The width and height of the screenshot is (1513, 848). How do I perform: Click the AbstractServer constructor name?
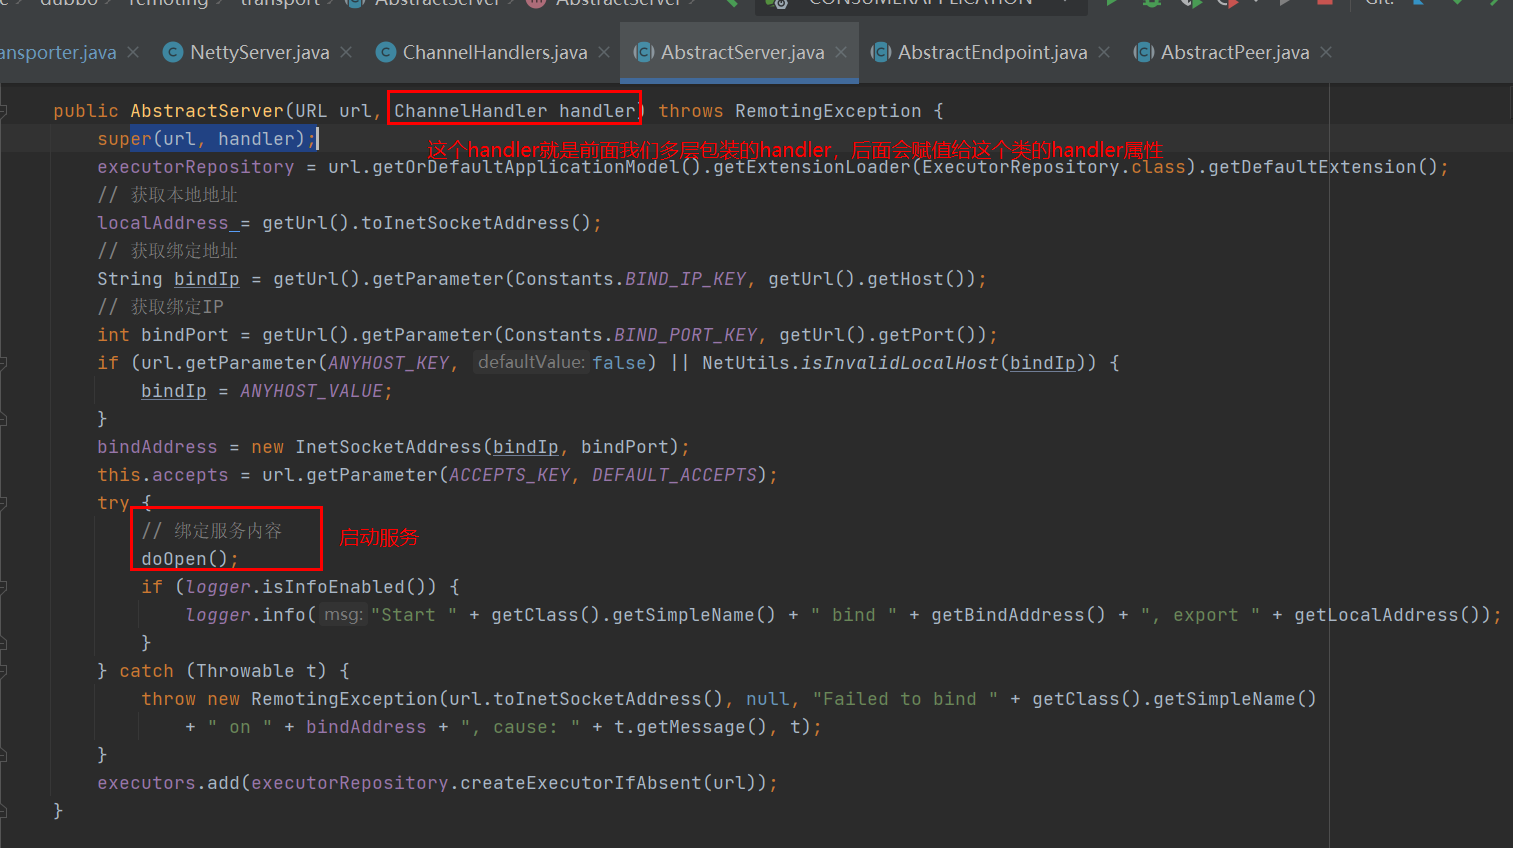(x=207, y=111)
